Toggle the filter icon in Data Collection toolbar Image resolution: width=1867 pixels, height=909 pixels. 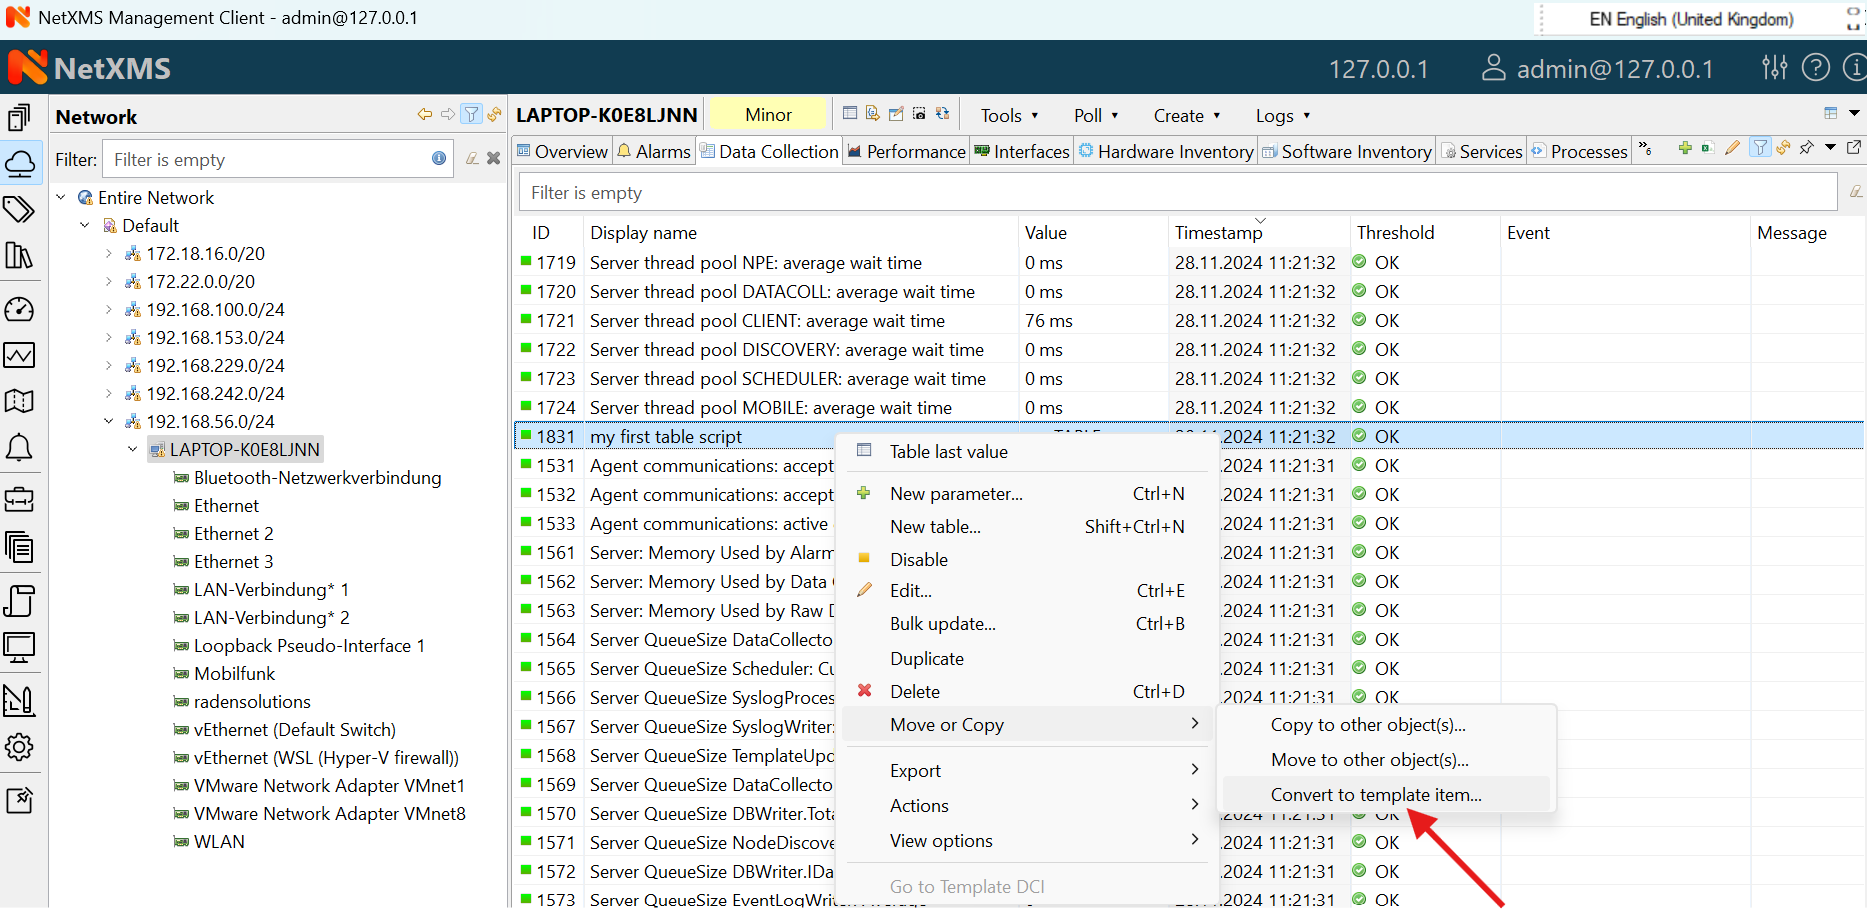pos(1760,148)
